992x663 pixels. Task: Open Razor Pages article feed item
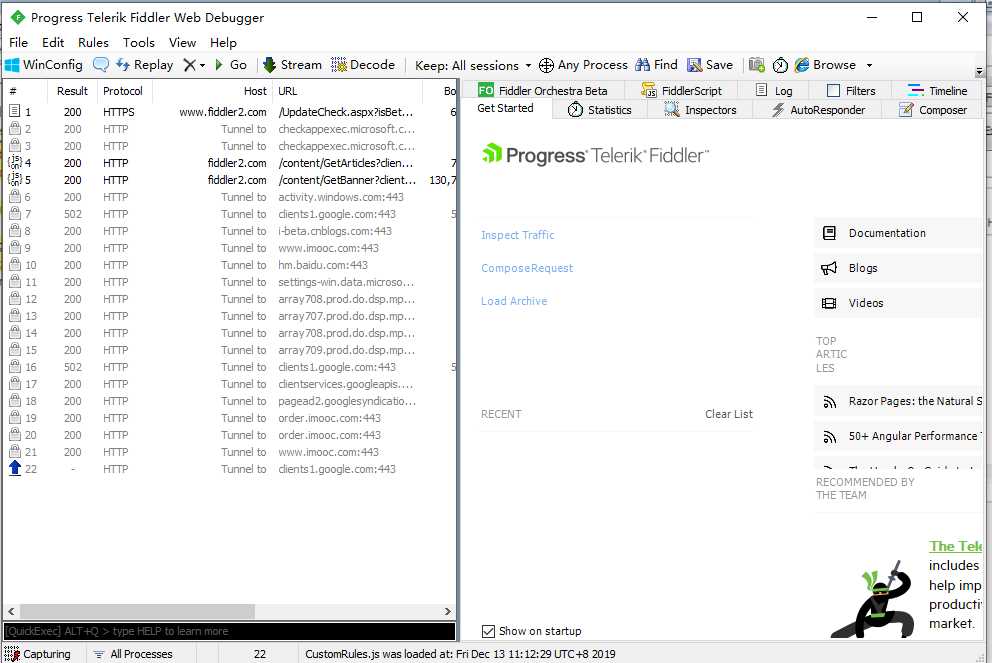click(x=898, y=401)
